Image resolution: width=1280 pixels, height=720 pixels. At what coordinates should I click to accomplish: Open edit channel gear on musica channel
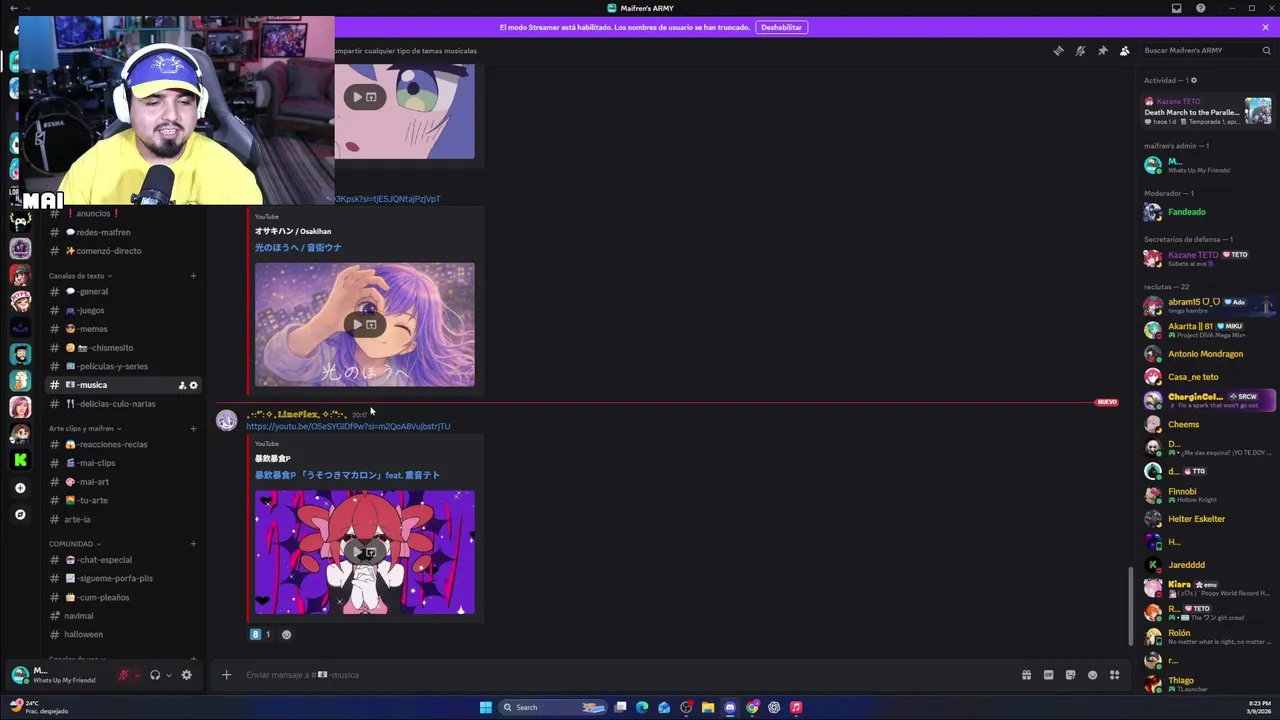pyautogui.click(x=194, y=385)
